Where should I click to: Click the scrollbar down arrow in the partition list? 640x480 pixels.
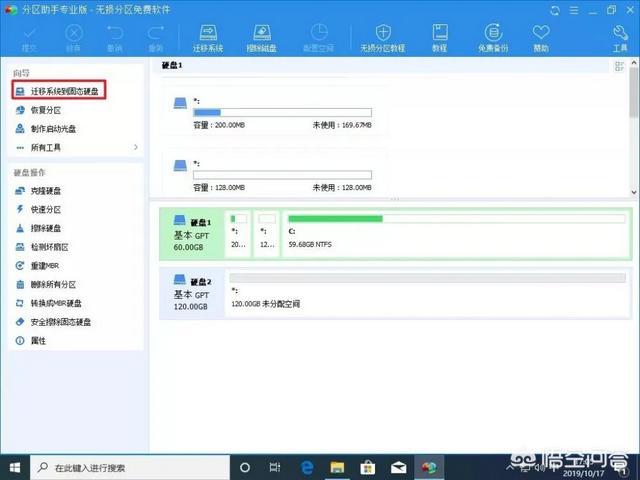[634, 192]
